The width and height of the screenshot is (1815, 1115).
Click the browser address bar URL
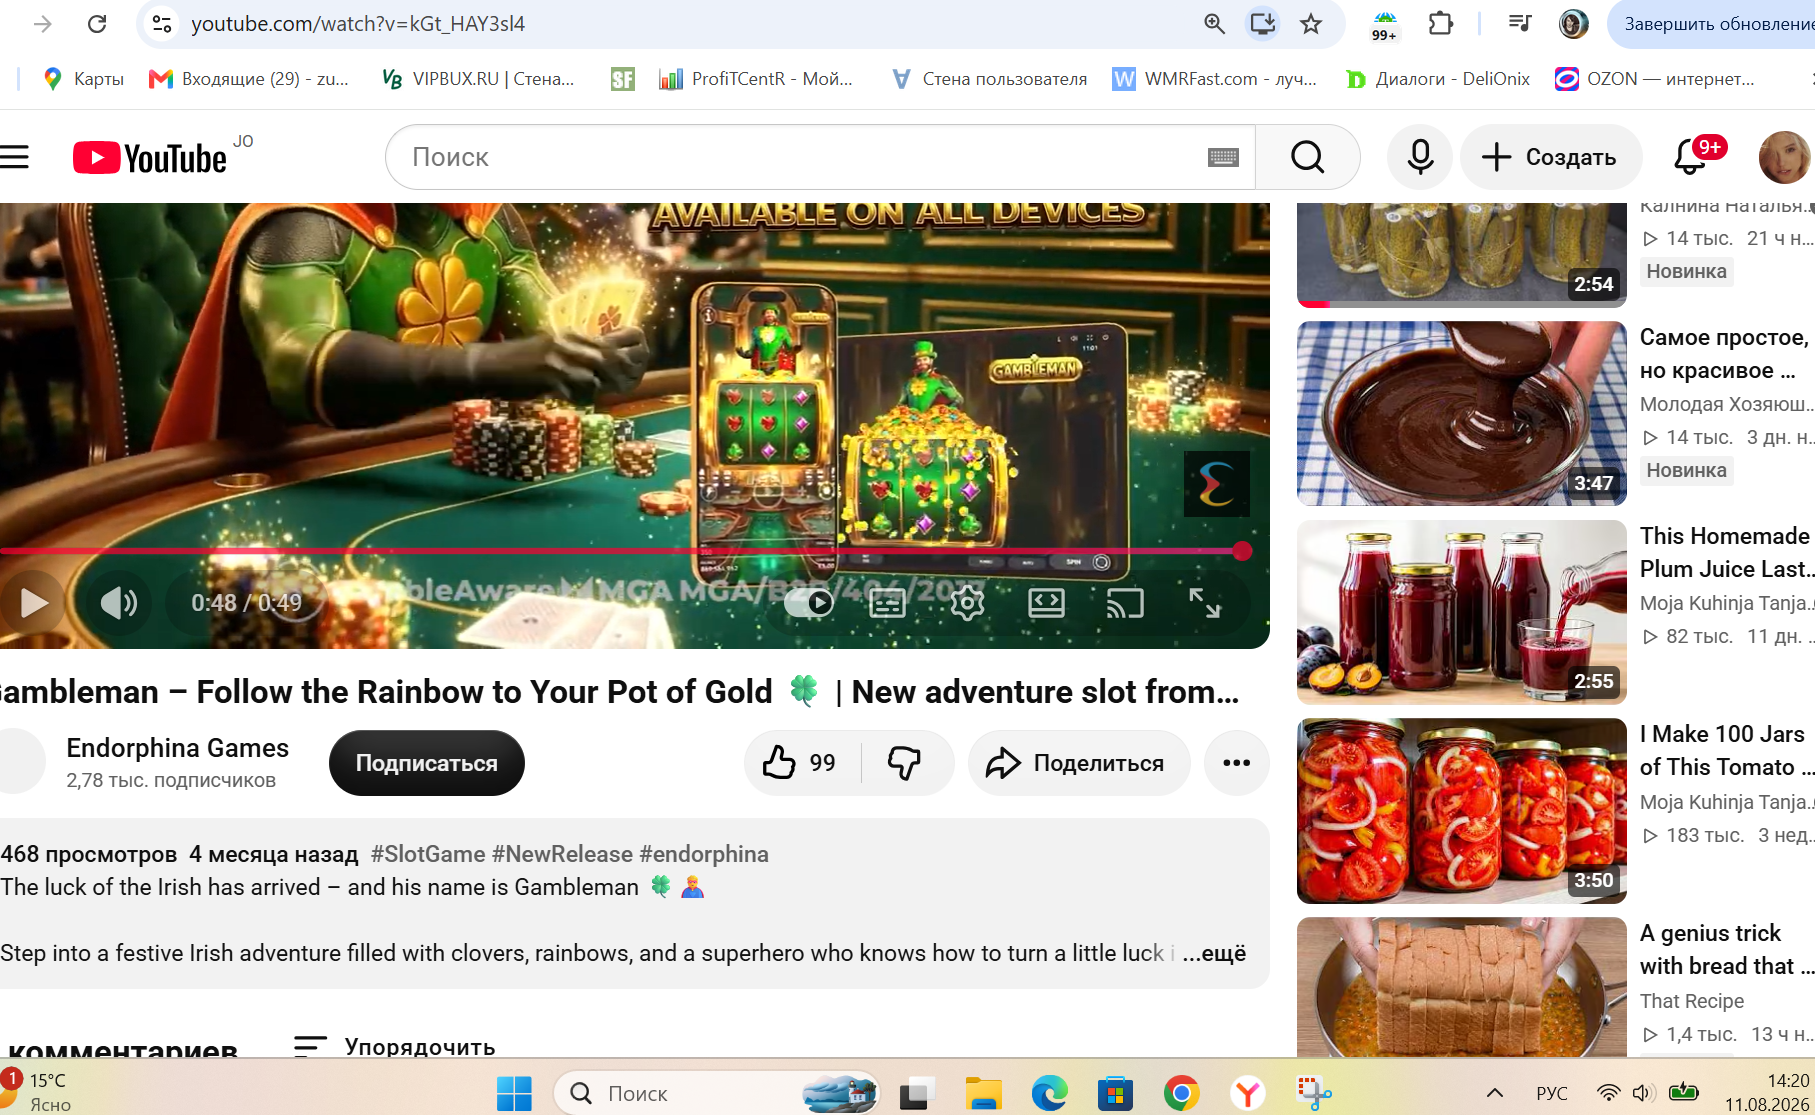358,24
